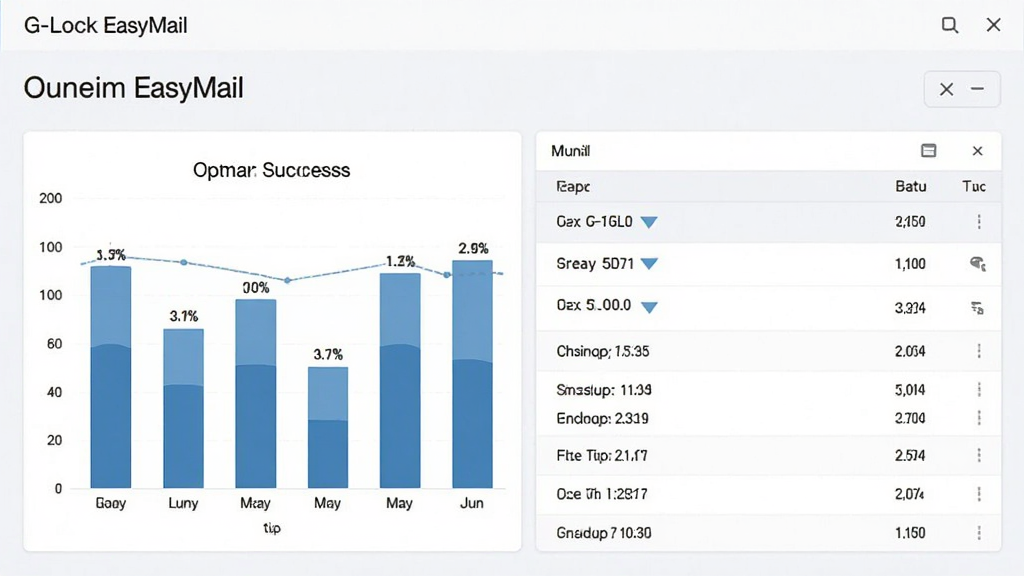This screenshot has height=576, width=1024.
Task: Click the Jun bar in the chart
Action: tap(472, 374)
